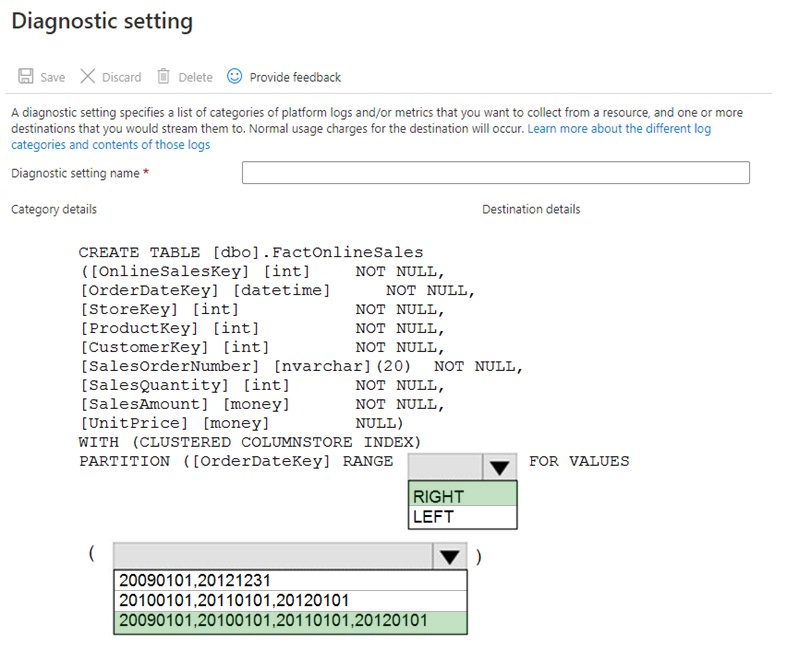Select option 20100101,20110101,20120101
This screenshot has height=664, width=787.
click(x=290, y=601)
